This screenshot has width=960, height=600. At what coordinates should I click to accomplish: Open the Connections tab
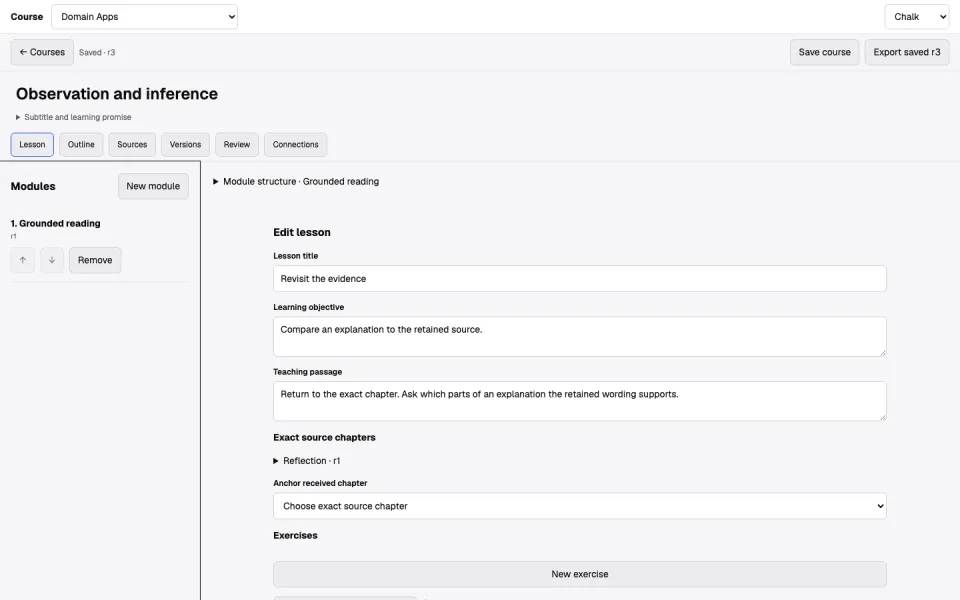296,144
